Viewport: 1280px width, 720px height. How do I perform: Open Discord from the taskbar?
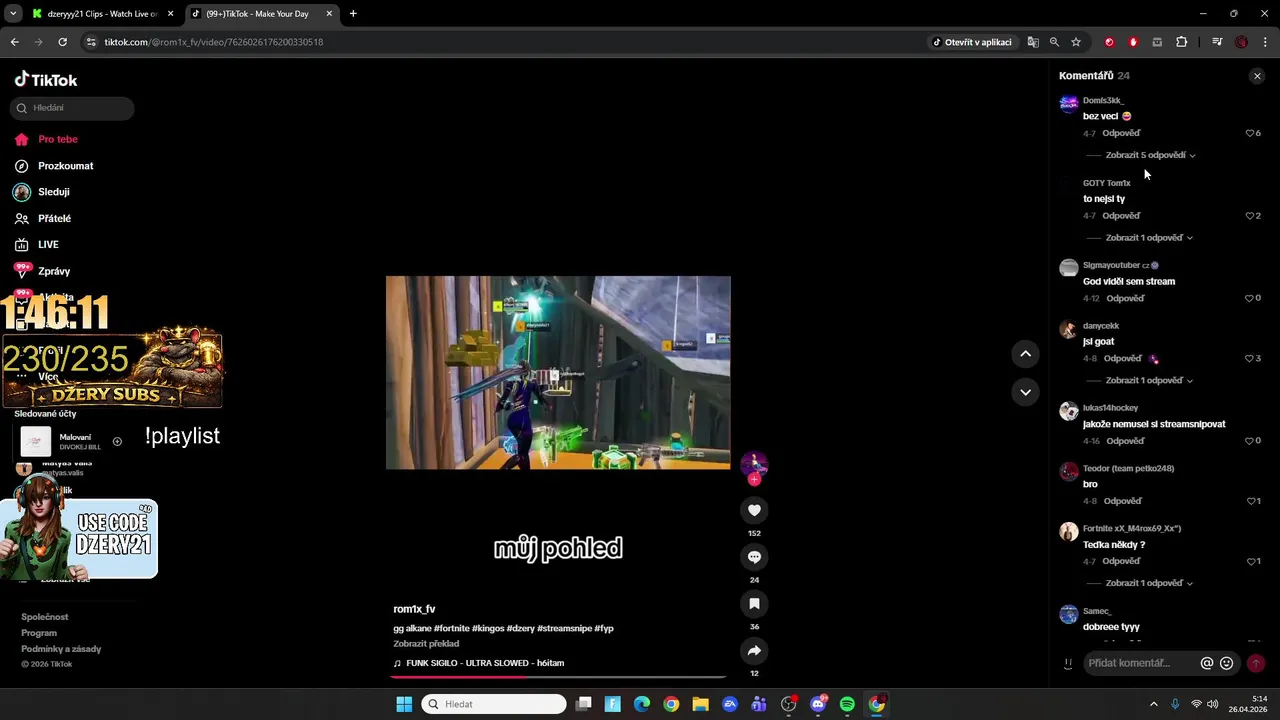818,704
